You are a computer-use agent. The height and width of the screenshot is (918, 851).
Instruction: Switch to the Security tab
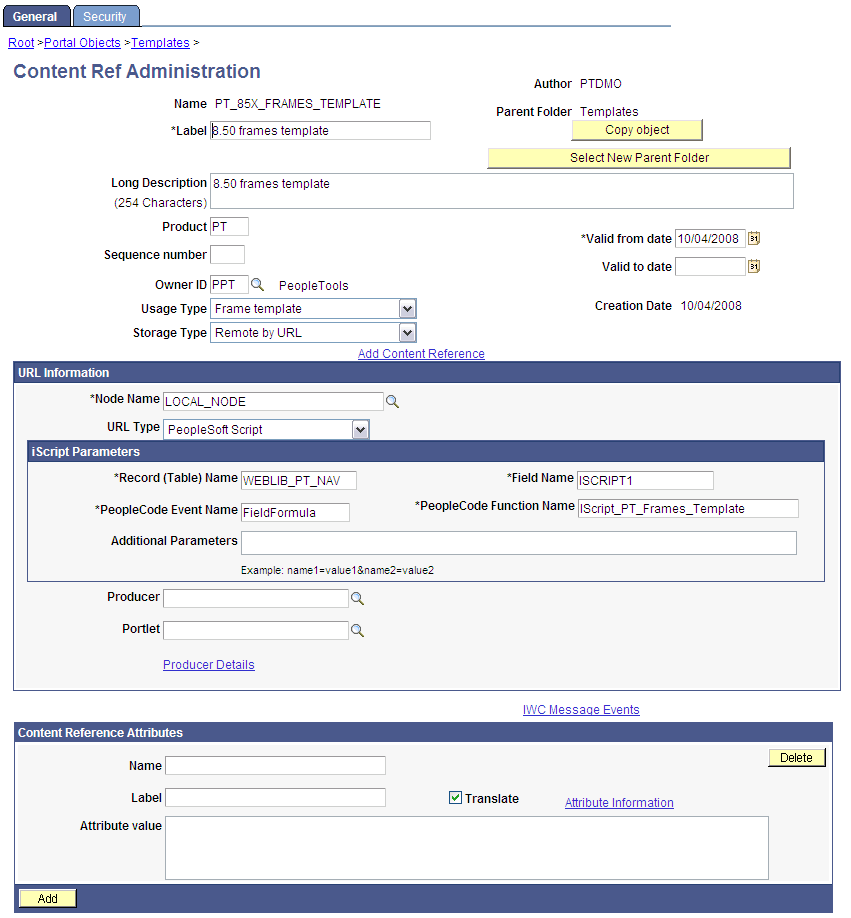click(105, 16)
